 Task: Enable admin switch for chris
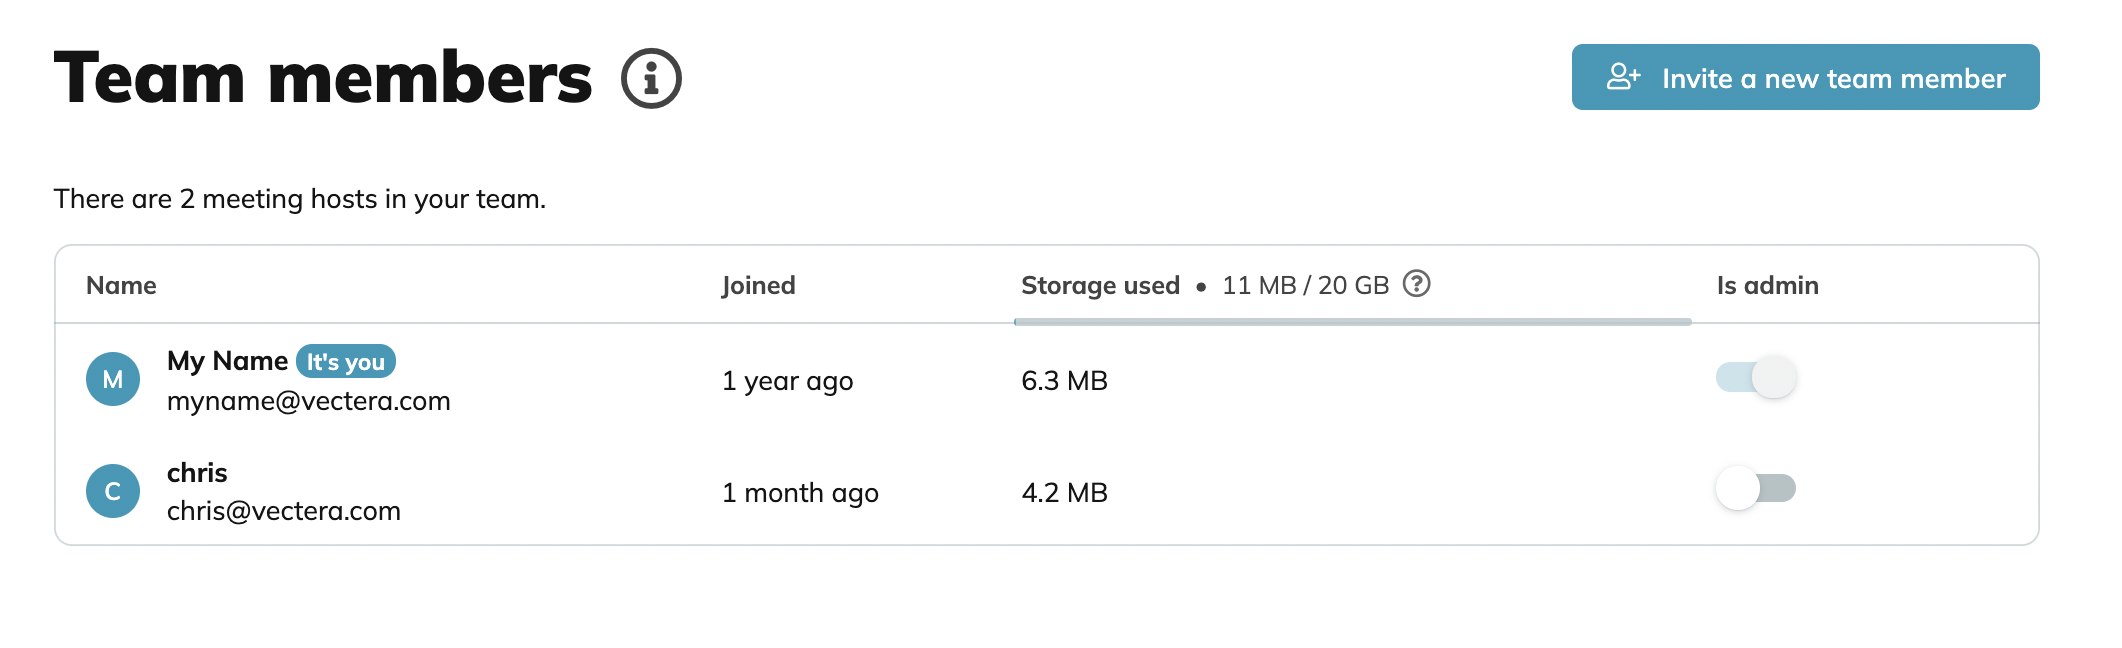(1756, 488)
